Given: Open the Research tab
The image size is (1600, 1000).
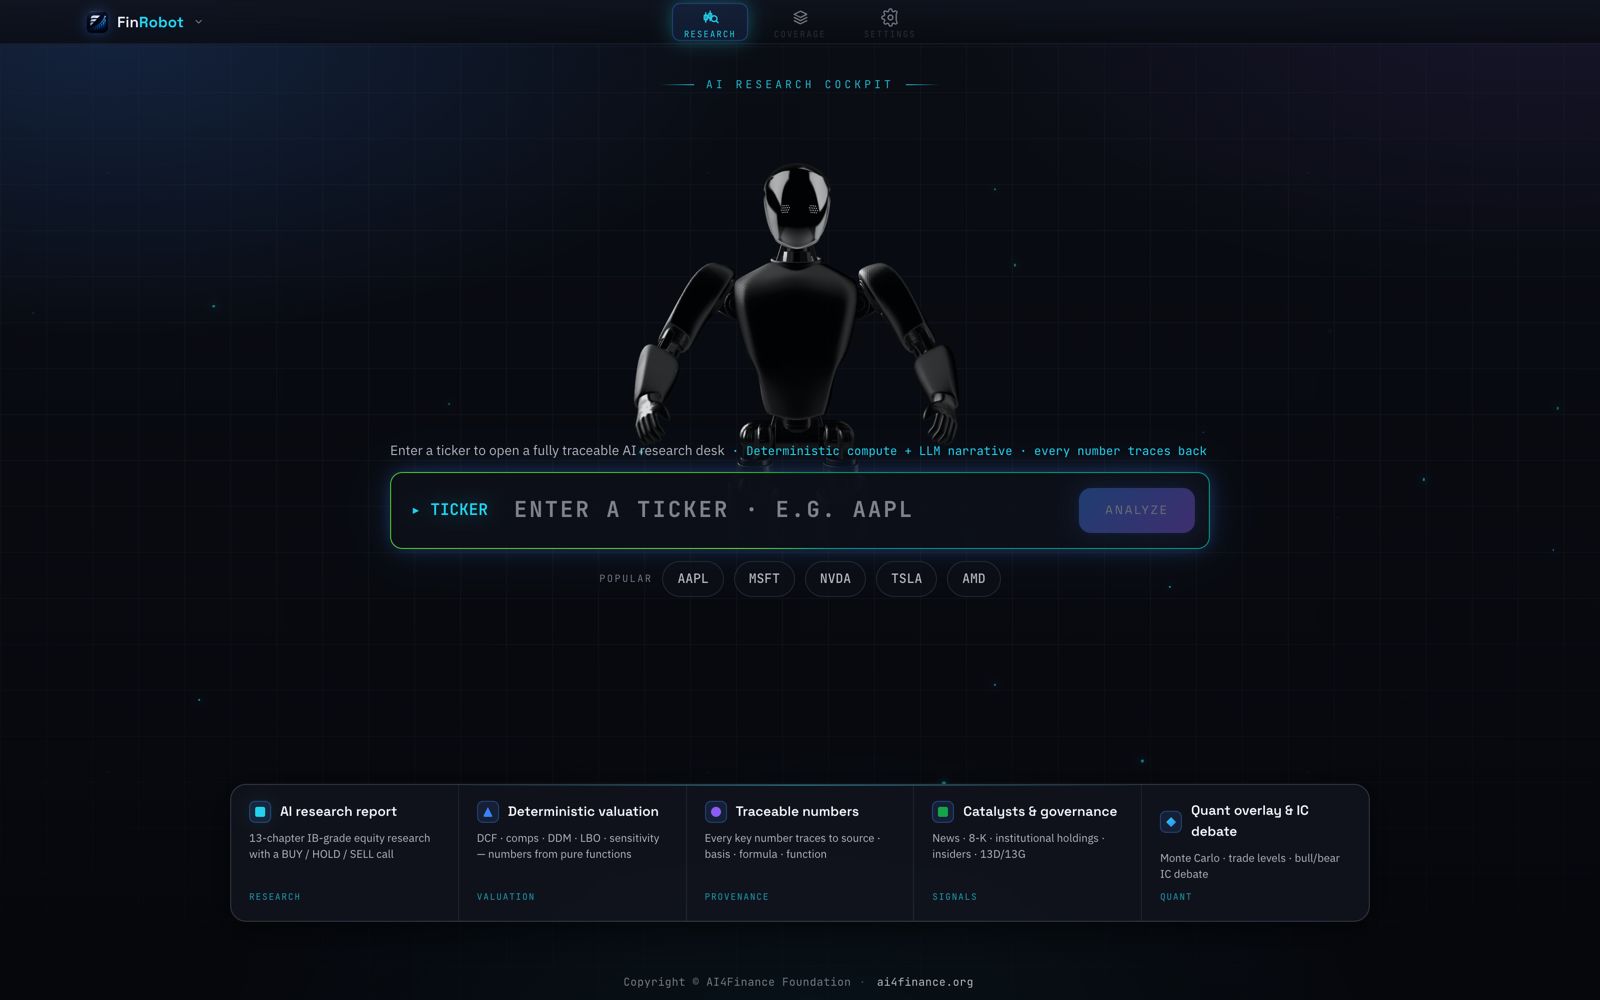Looking at the screenshot, I should coord(710,22).
